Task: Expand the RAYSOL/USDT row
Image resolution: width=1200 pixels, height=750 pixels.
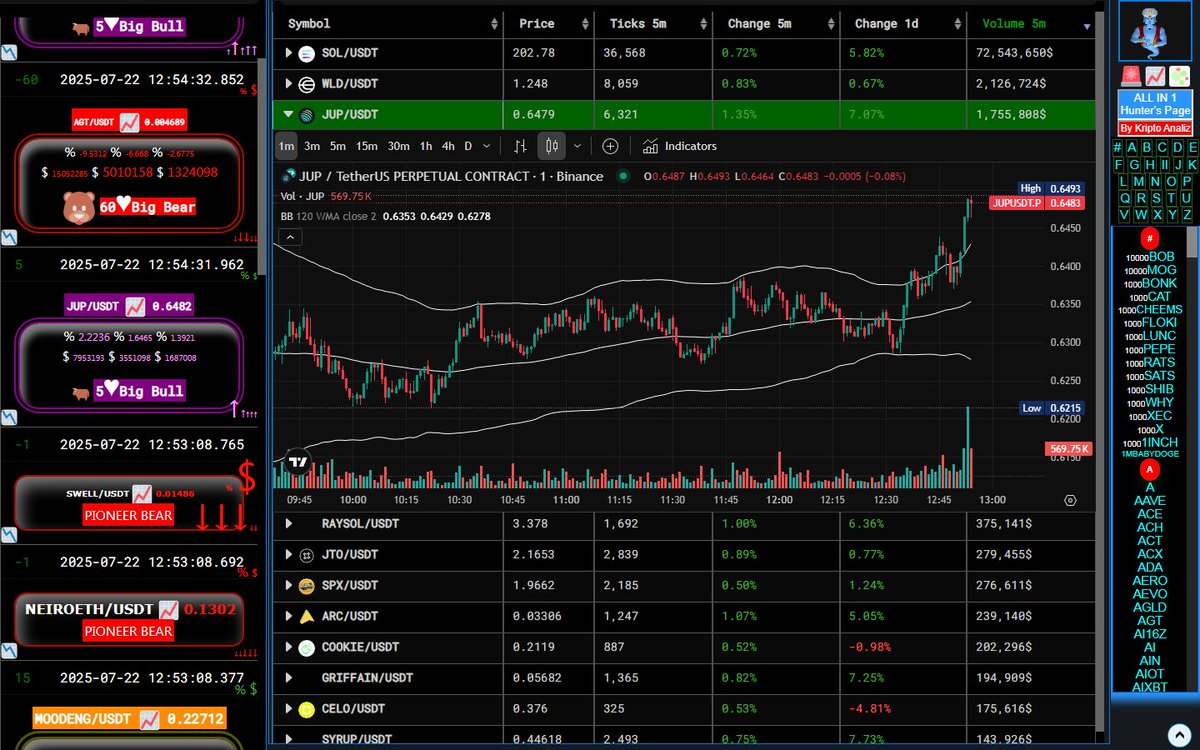Action: (289, 523)
